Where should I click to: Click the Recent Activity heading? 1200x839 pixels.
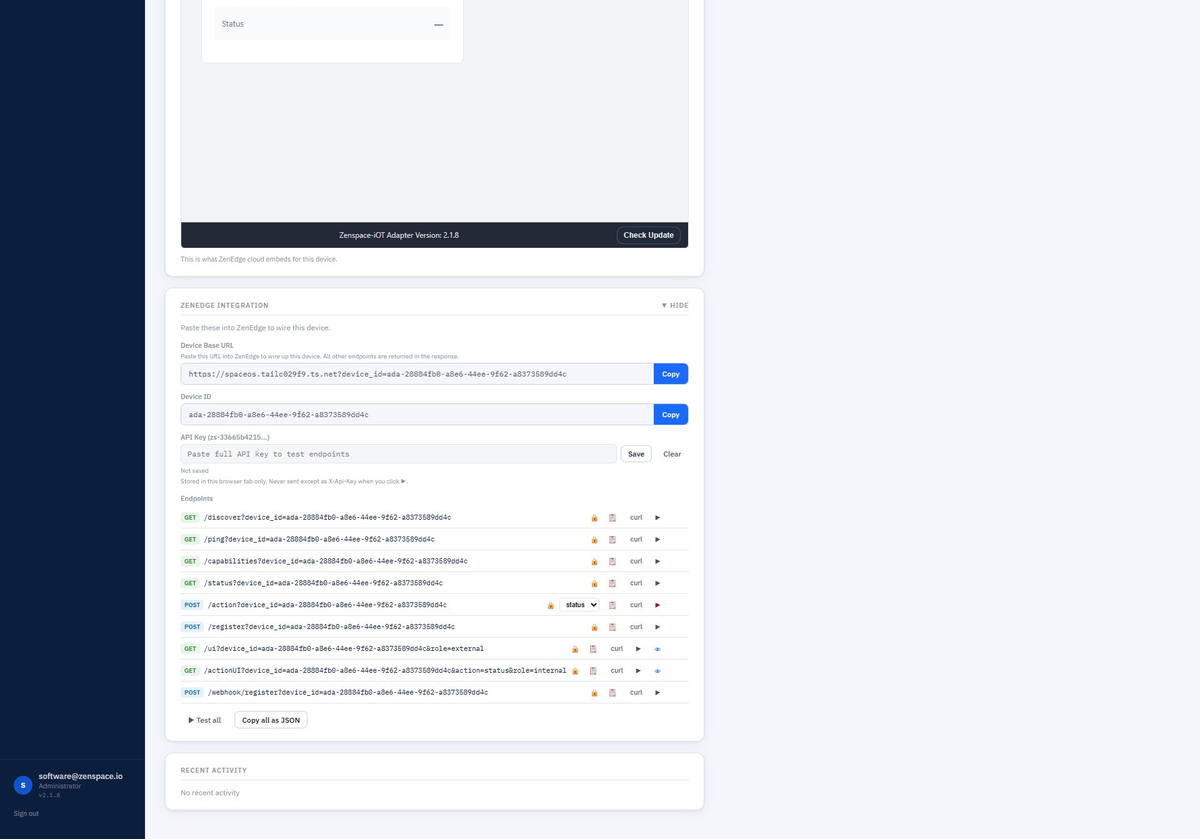pos(214,770)
